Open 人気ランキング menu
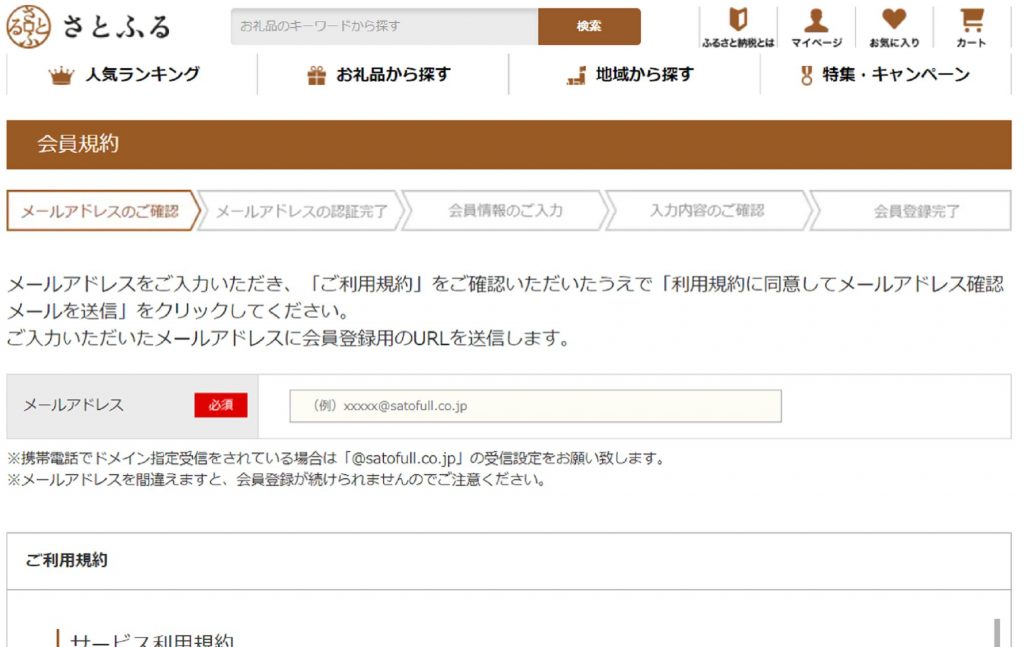The image size is (1024, 647). click(142, 75)
